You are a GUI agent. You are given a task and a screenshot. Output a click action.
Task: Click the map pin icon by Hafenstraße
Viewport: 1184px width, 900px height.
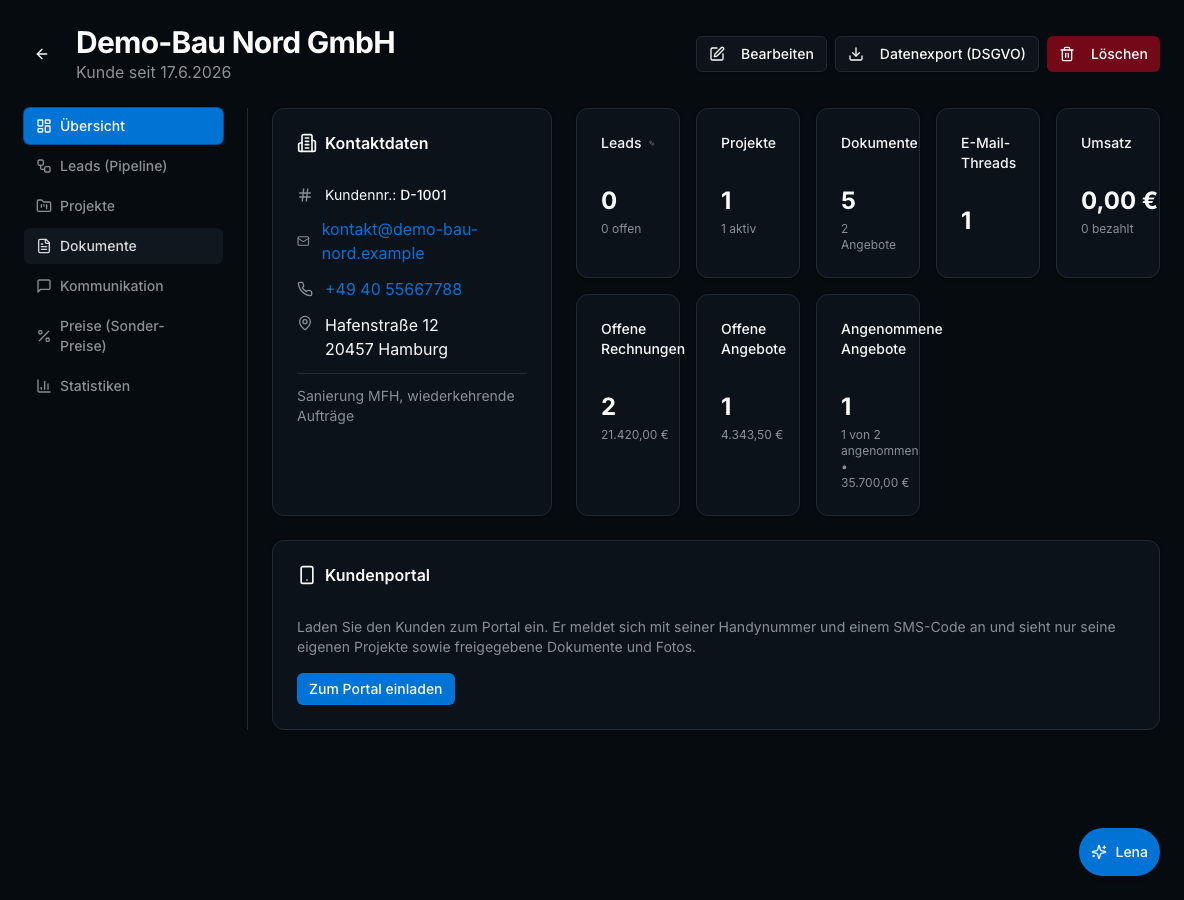(x=304, y=324)
